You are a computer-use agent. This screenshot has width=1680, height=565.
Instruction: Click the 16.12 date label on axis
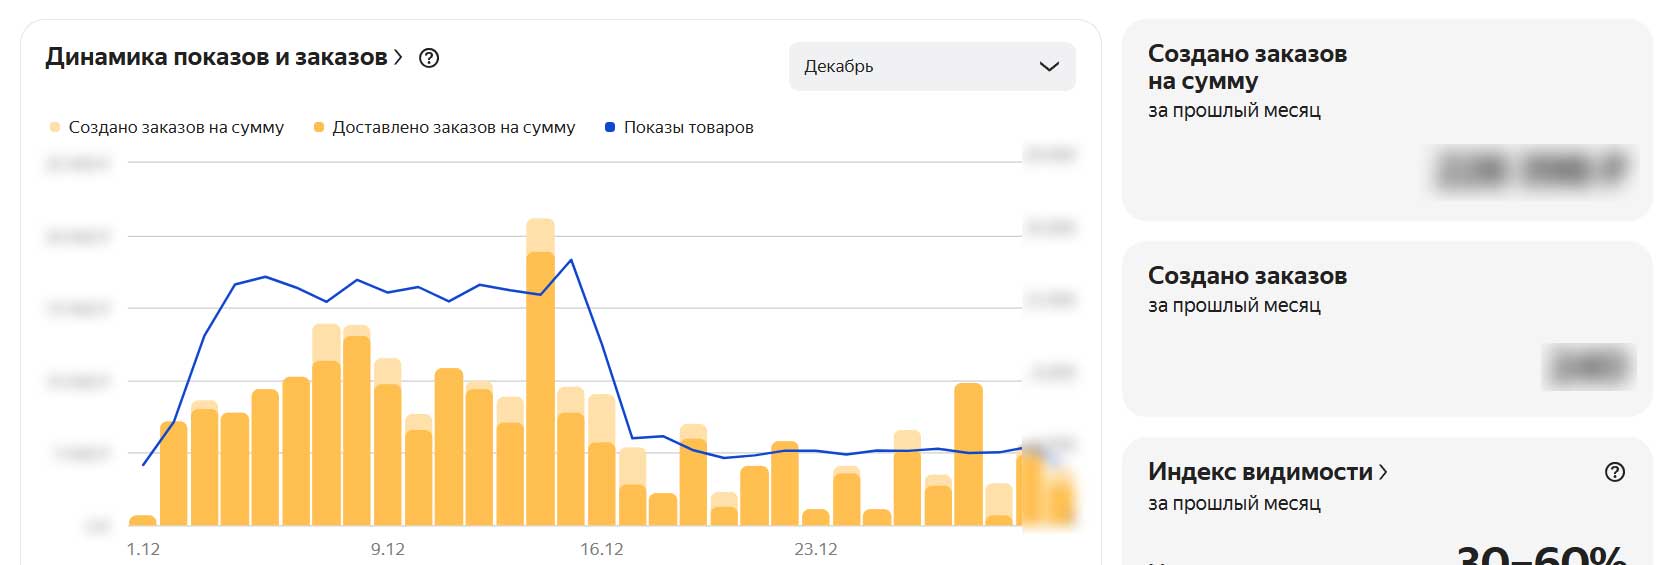pos(602,549)
